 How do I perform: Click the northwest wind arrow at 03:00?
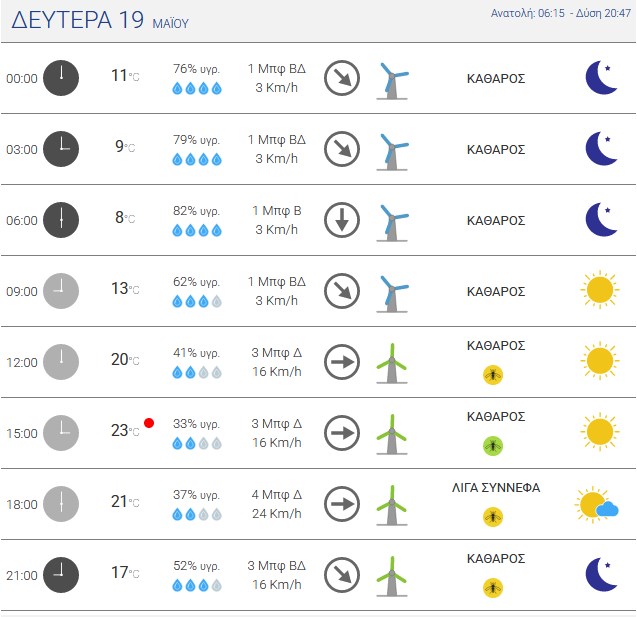point(342,149)
